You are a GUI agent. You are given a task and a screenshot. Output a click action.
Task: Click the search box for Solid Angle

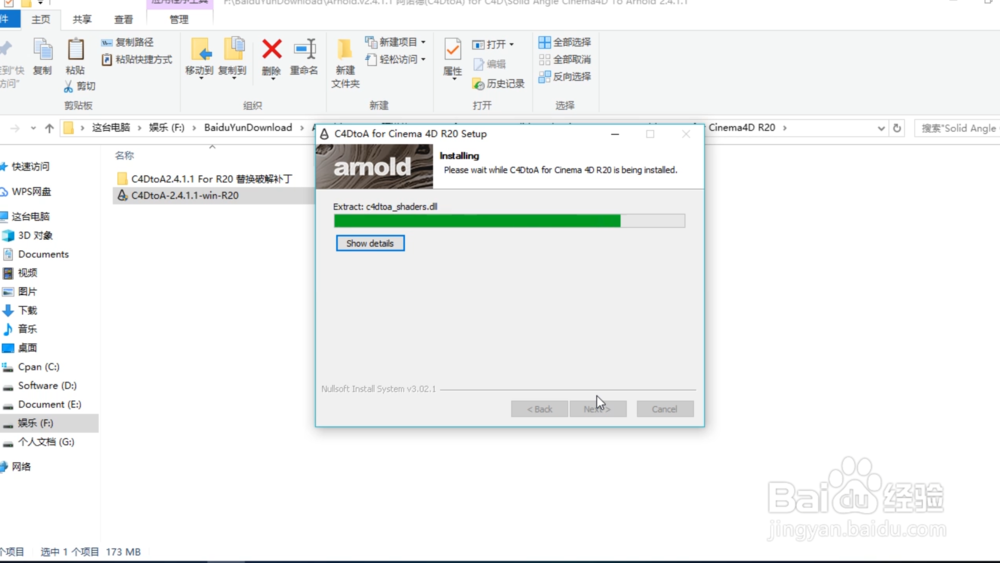click(x=957, y=128)
